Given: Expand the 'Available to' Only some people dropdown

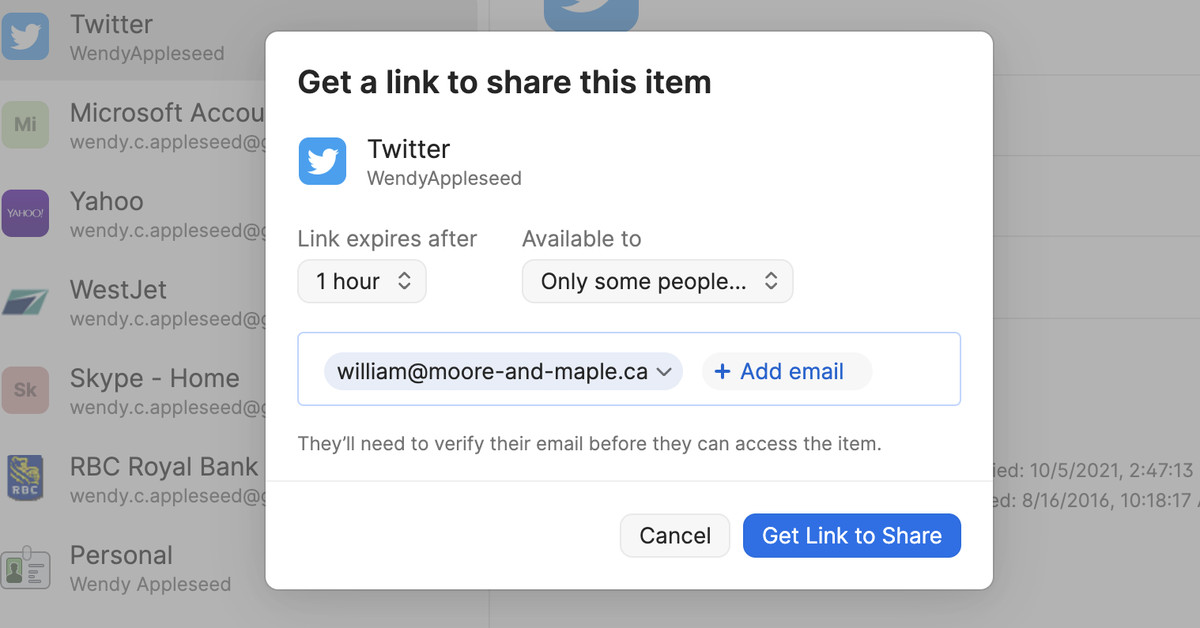Looking at the screenshot, I should pyautogui.click(x=657, y=282).
